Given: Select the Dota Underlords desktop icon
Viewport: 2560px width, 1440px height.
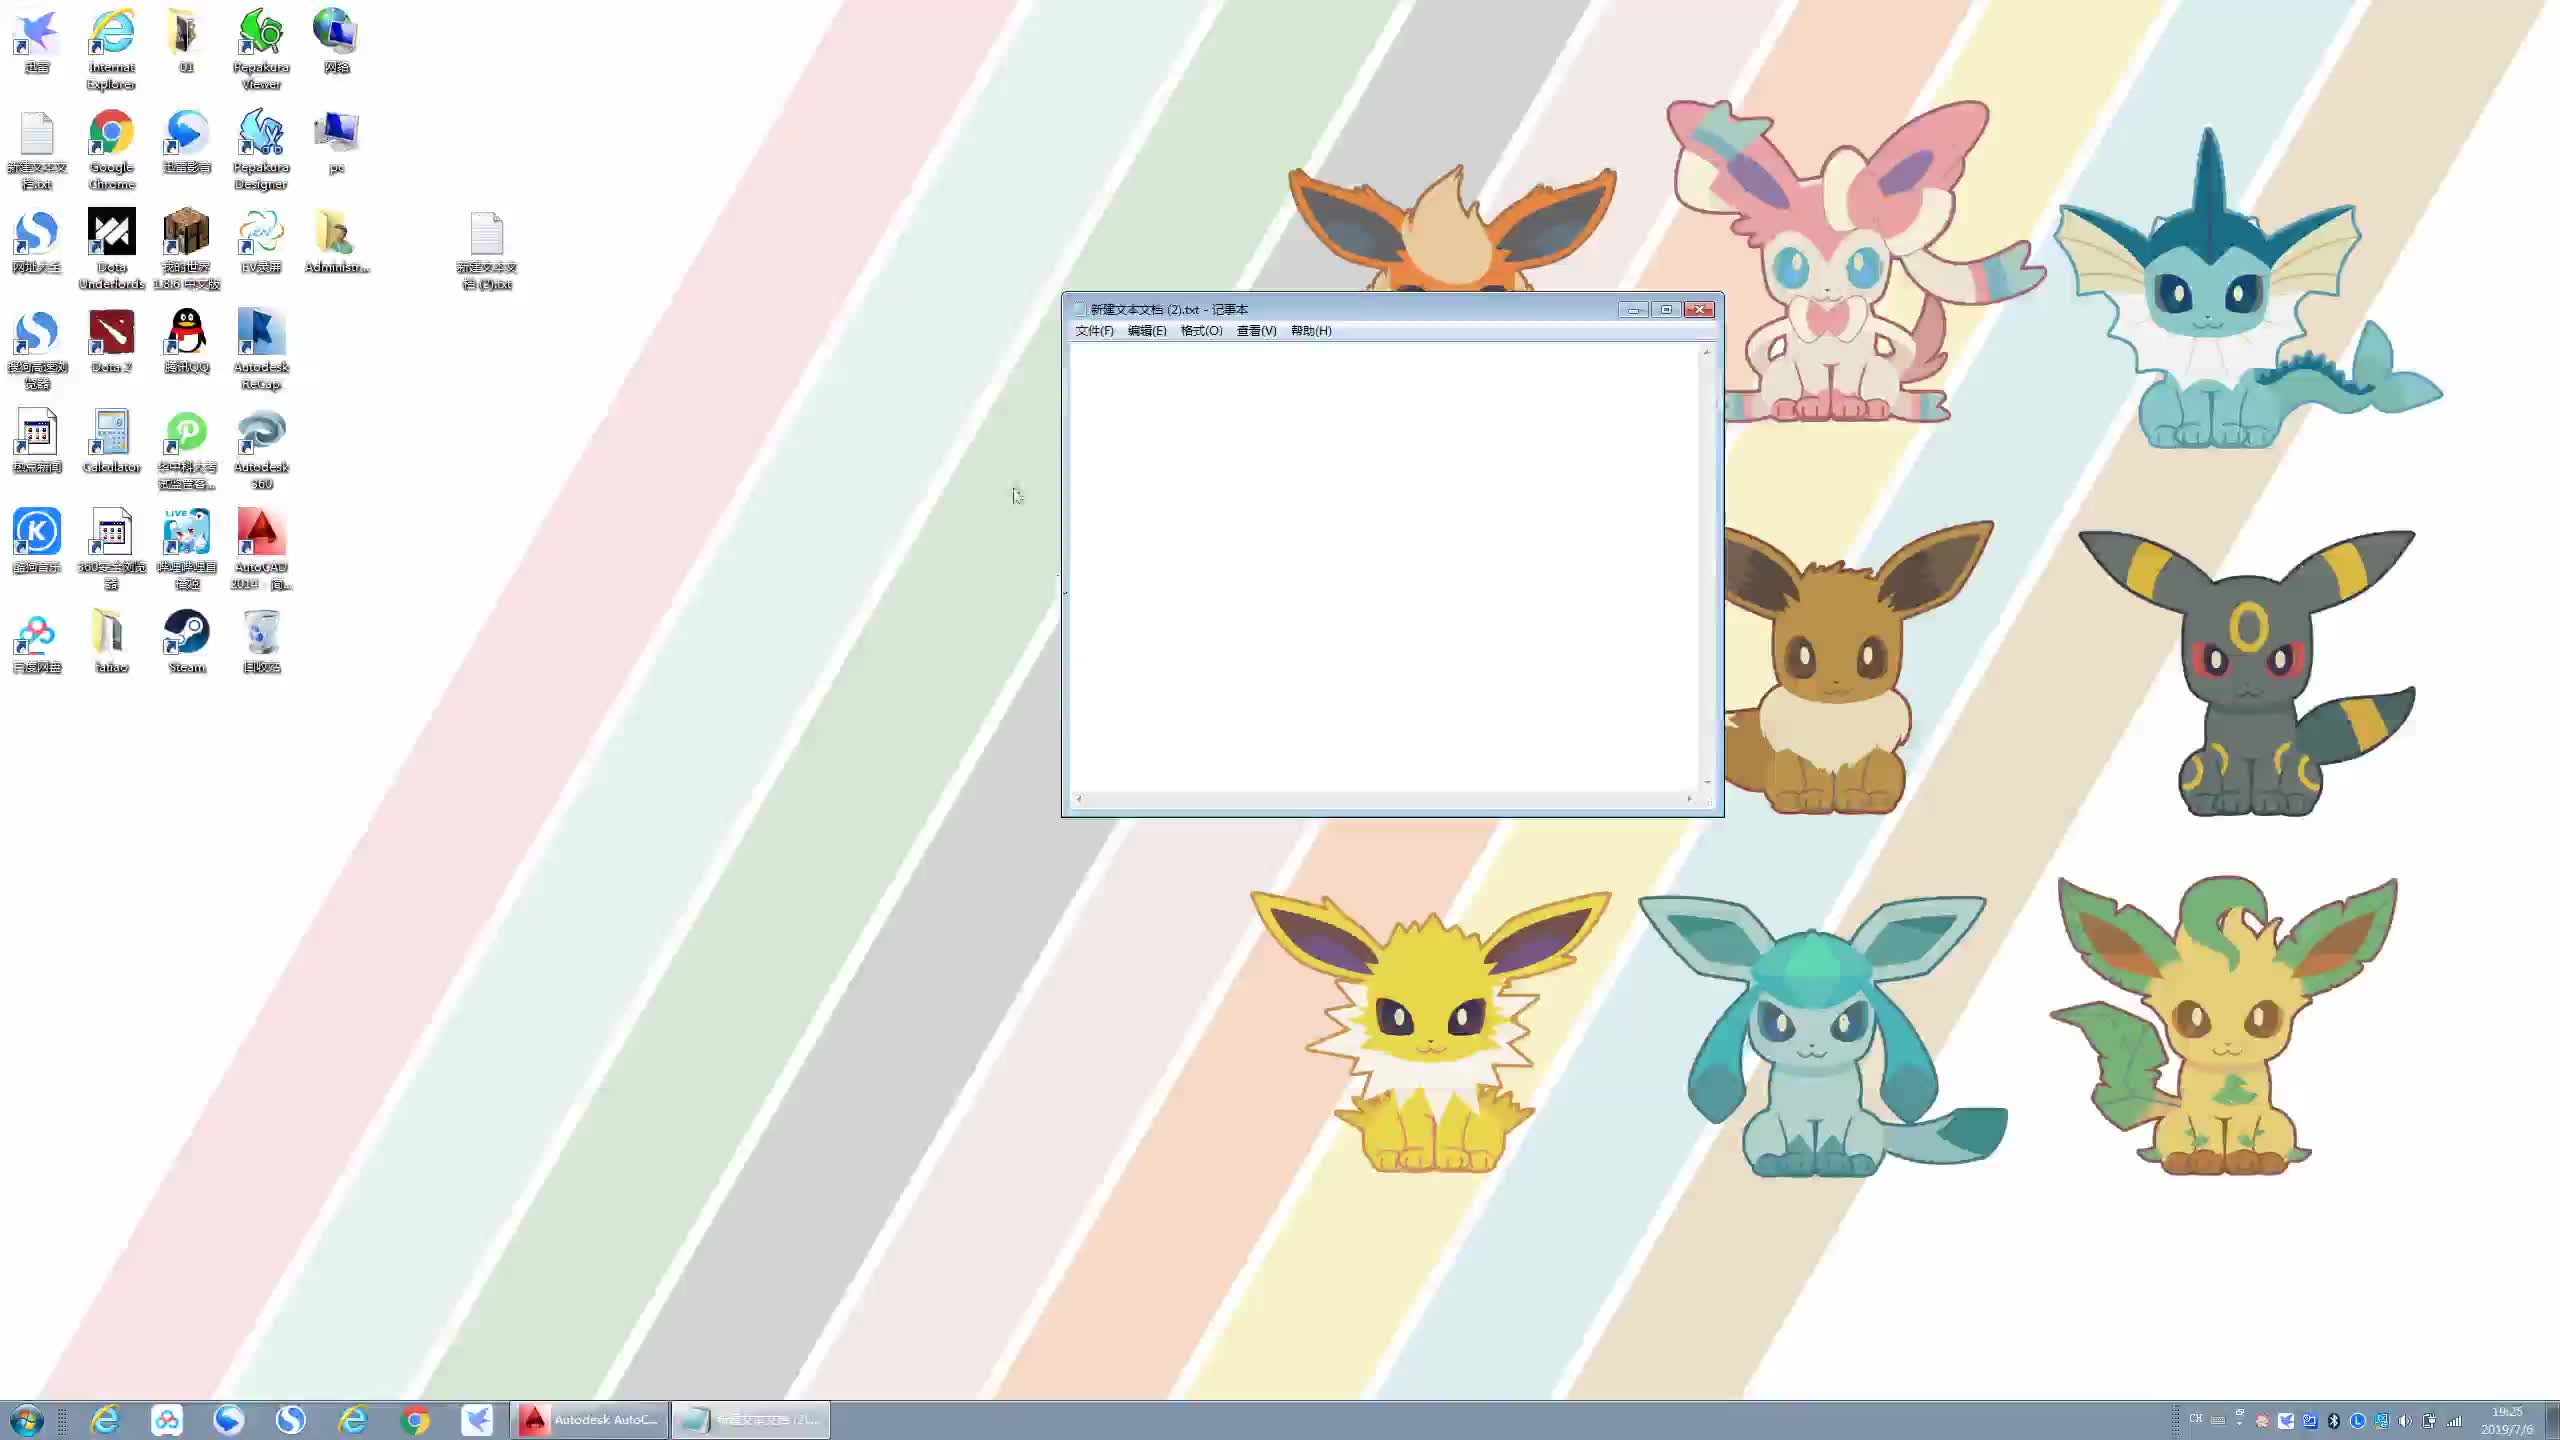Looking at the screenshot, I should pos(111,250).
